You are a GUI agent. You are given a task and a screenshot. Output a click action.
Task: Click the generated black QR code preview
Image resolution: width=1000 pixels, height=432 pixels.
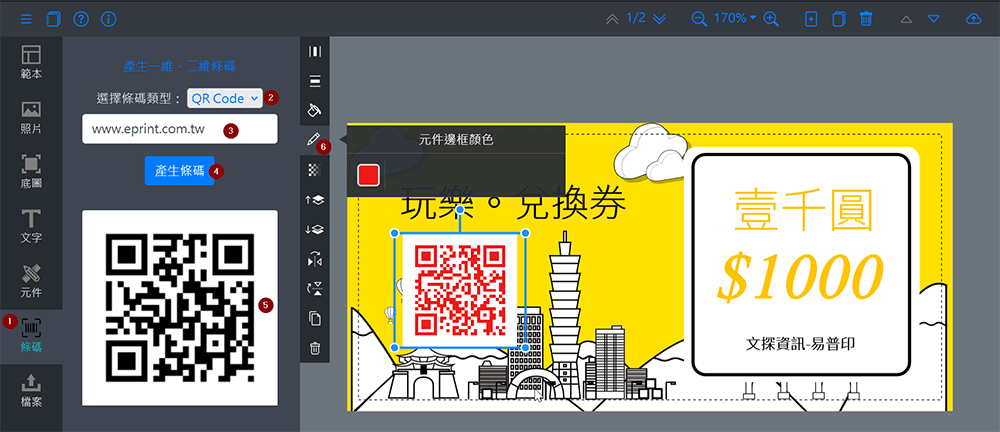[180, 308]
